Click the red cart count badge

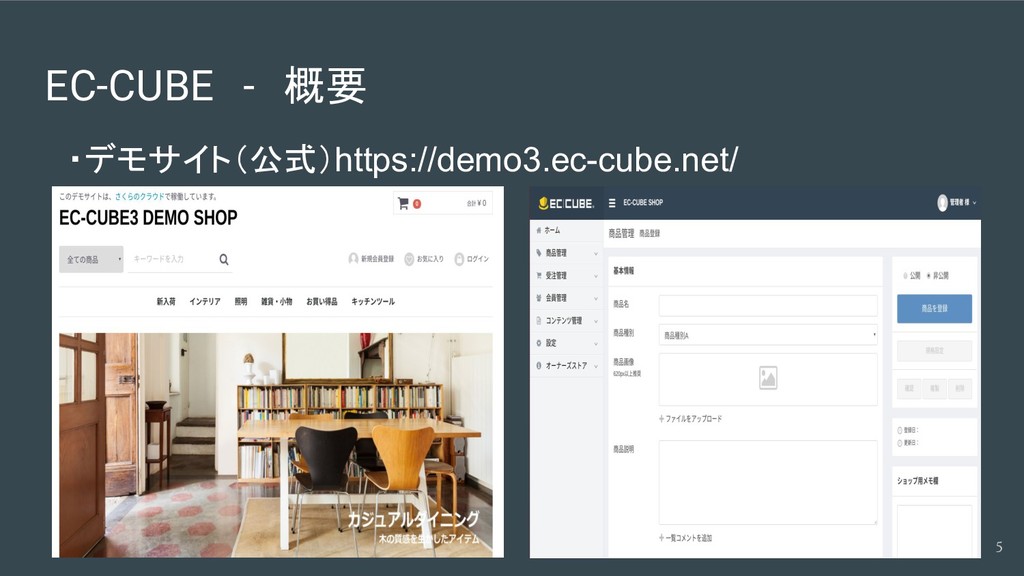pyautogui.click(x=417, y=204)
